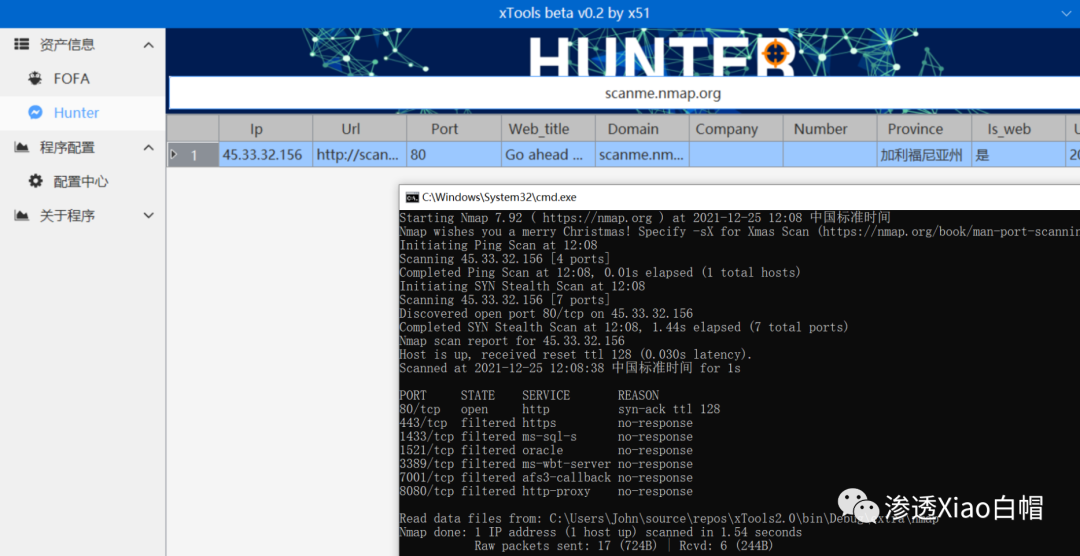Click the Hunter messenger icon
Screen dimensions: 1080x556
35,113
